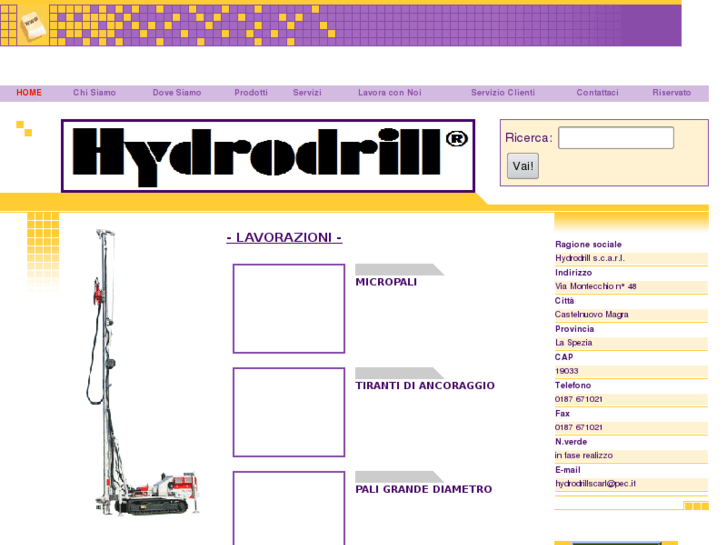The image size is (727, 545).
Task: Go to Dove Siamo
Action: coord(177,93)
